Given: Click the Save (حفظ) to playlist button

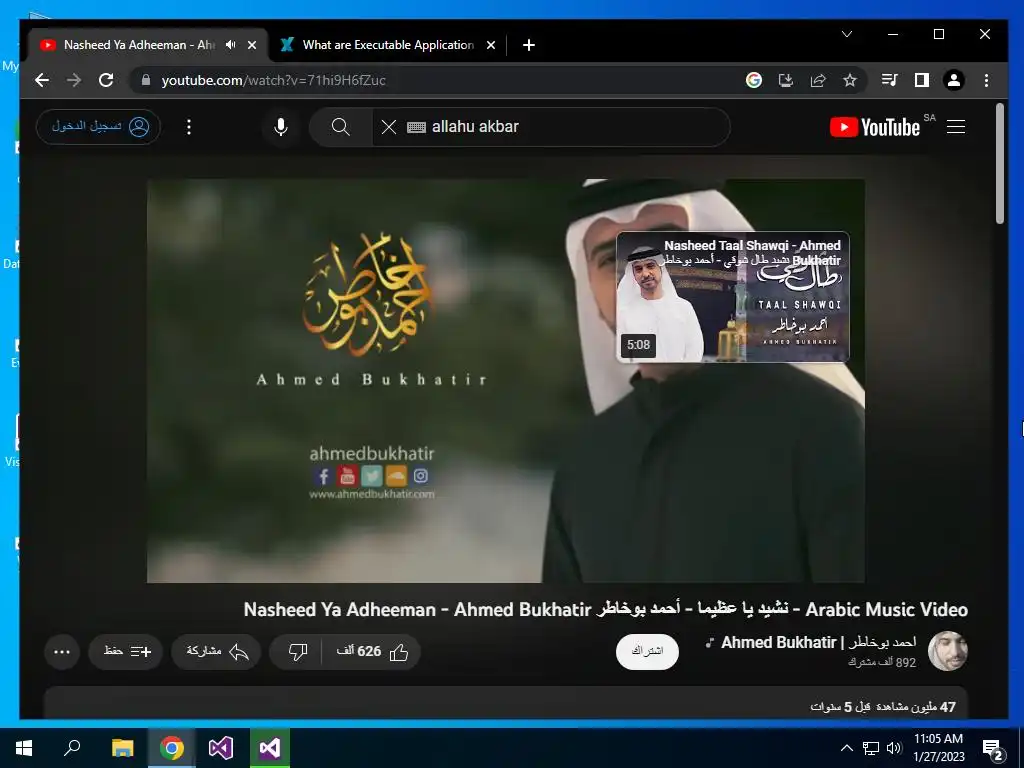Looking at the screenshot, I should [x=125, y=652].
